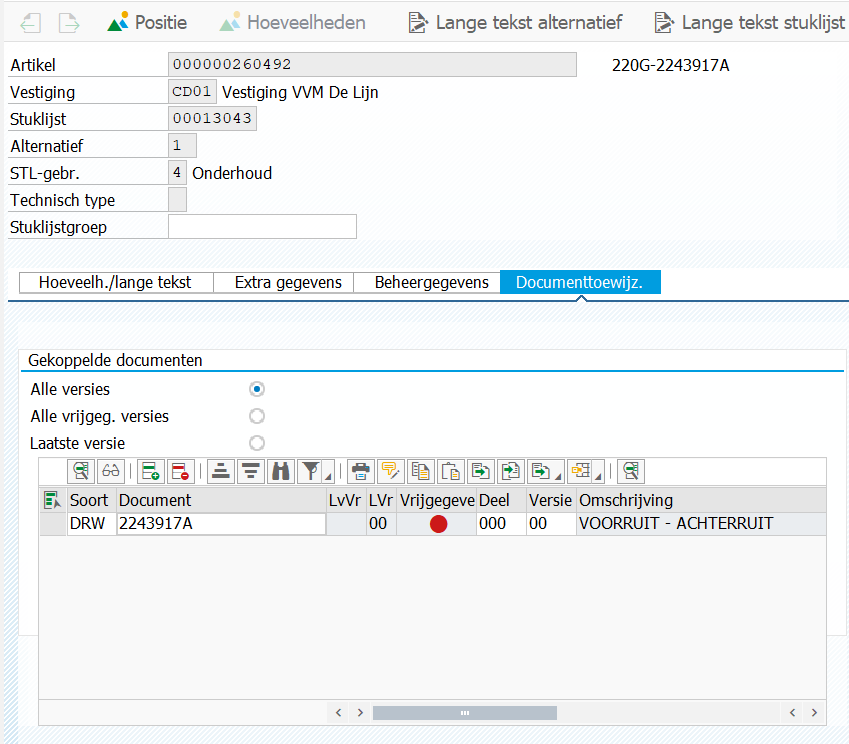Switch to Hoeveelh./lange tekst tab
The width and height of the screenshot is (849, 744).
pos(116,282)
